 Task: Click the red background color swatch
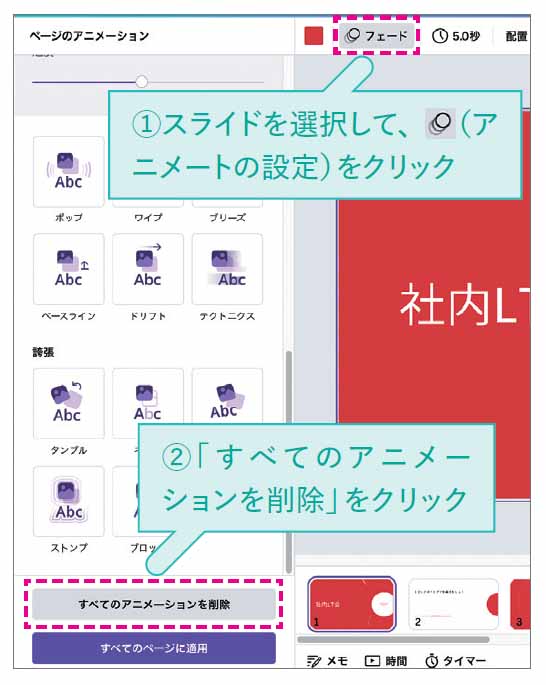tap(314, 36)
